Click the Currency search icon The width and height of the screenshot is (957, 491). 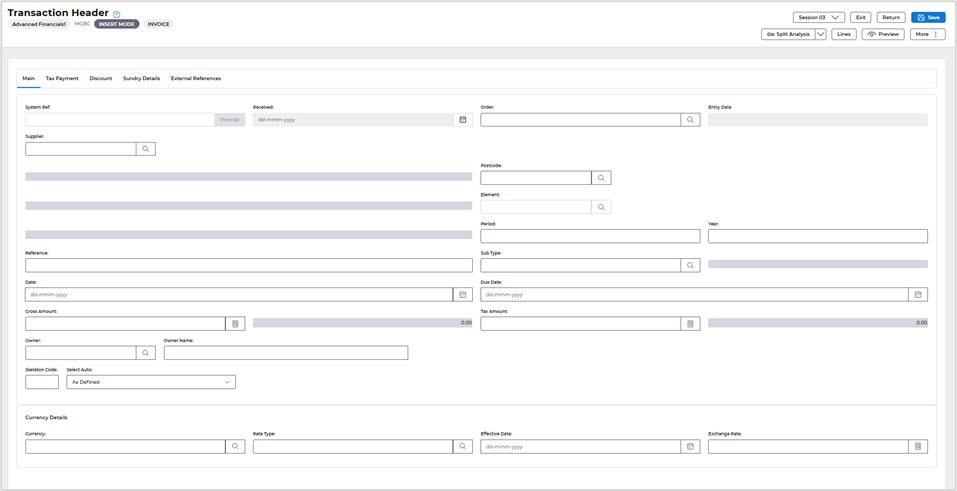tap(236, 447)
